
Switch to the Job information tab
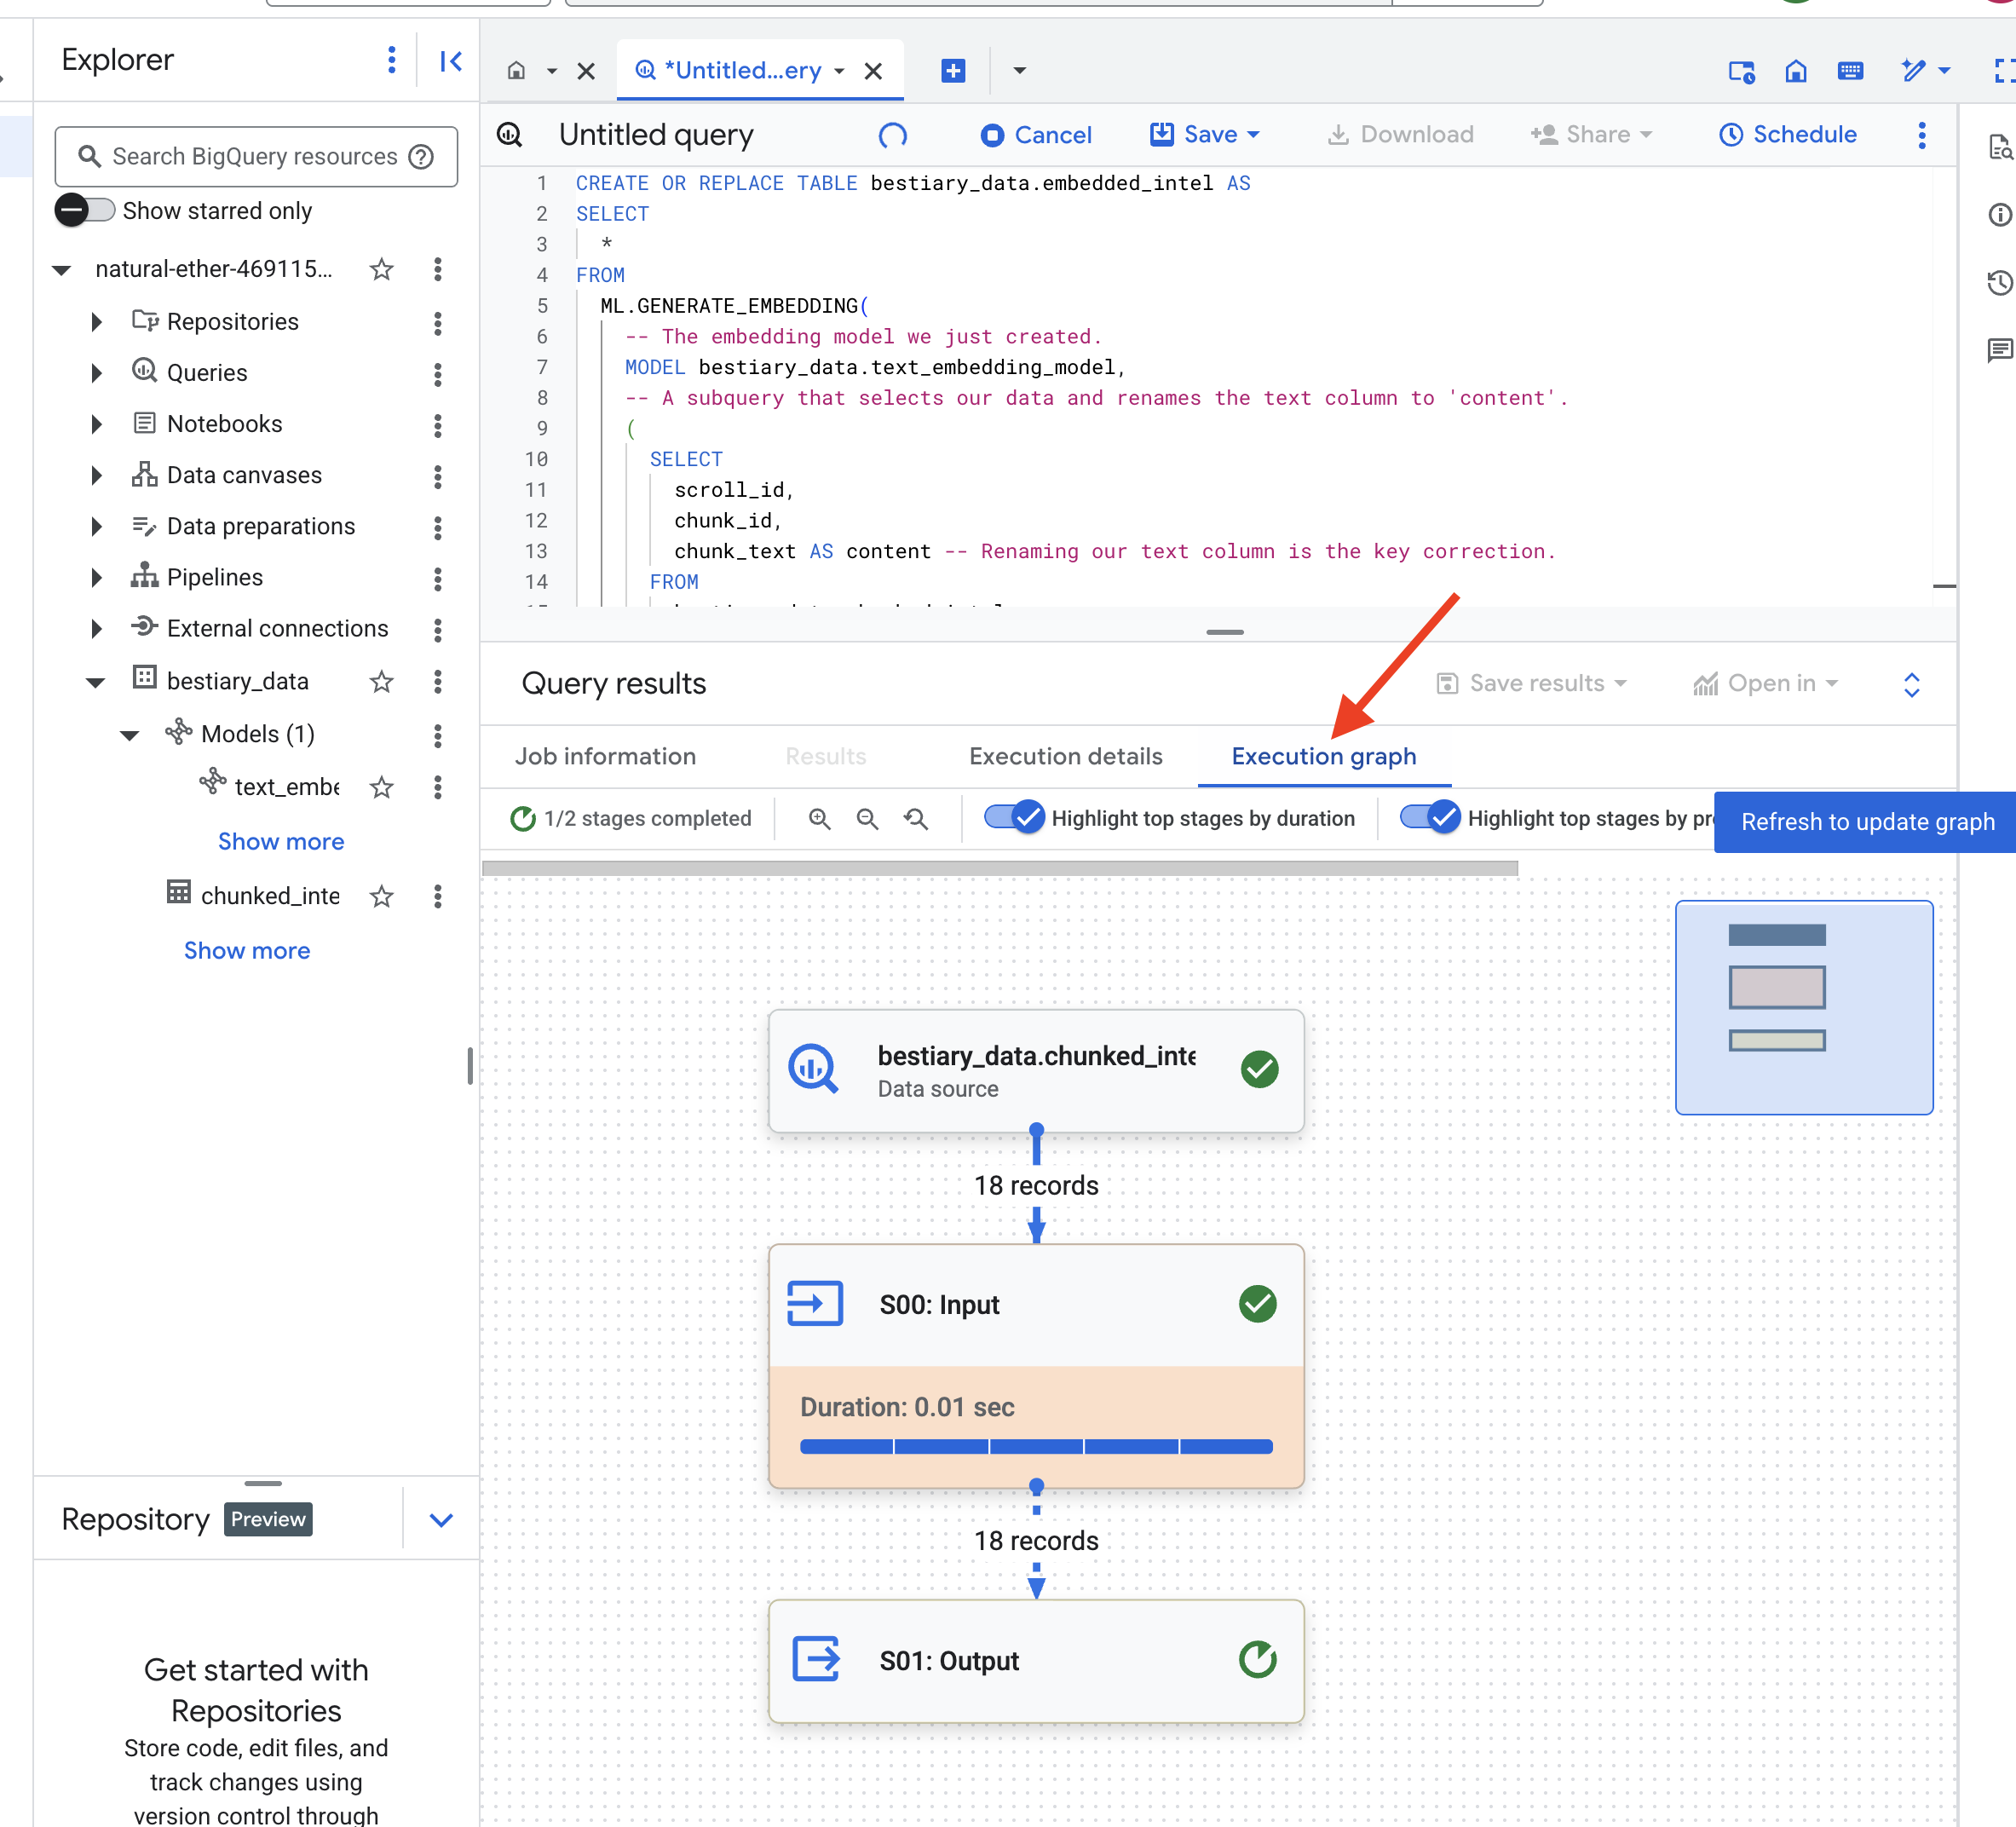tap(606, 756)
